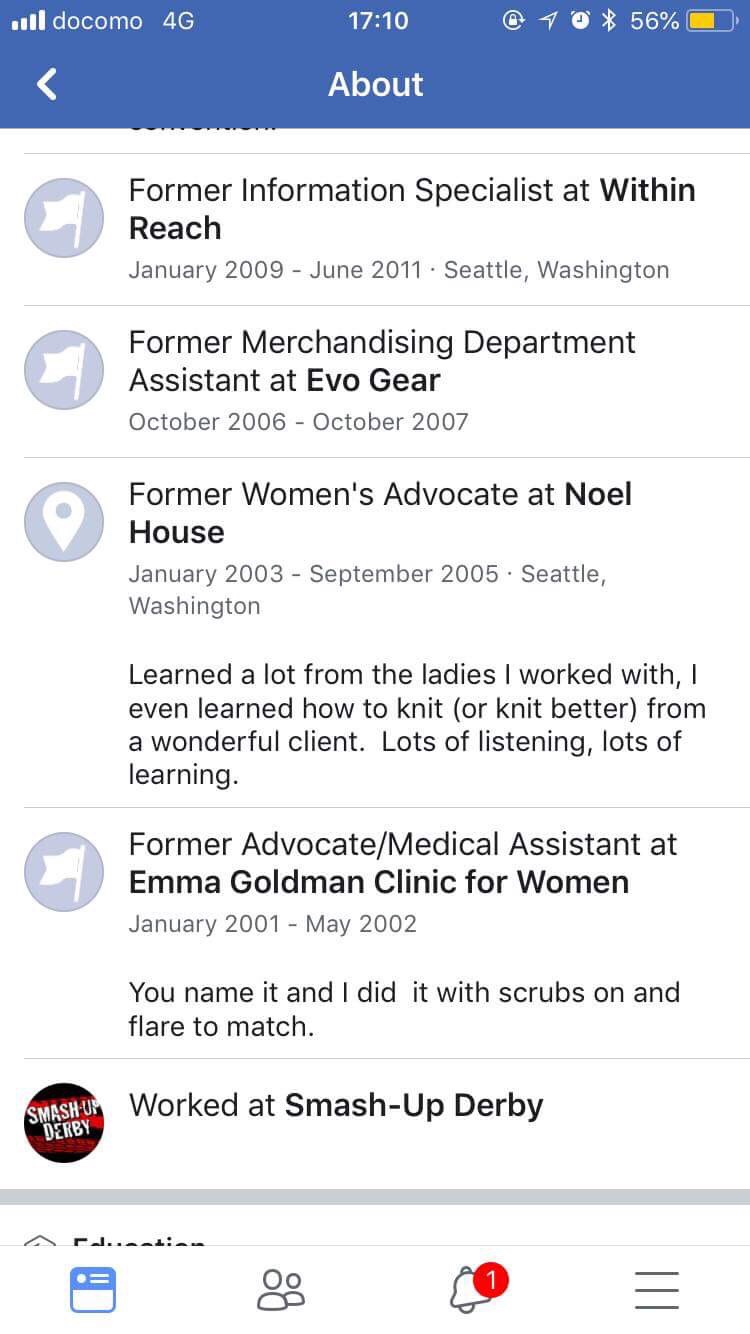Screen dimensions: 750x1334
Task: Tap the Evo Gear flag icon
Action: (64, 370)
